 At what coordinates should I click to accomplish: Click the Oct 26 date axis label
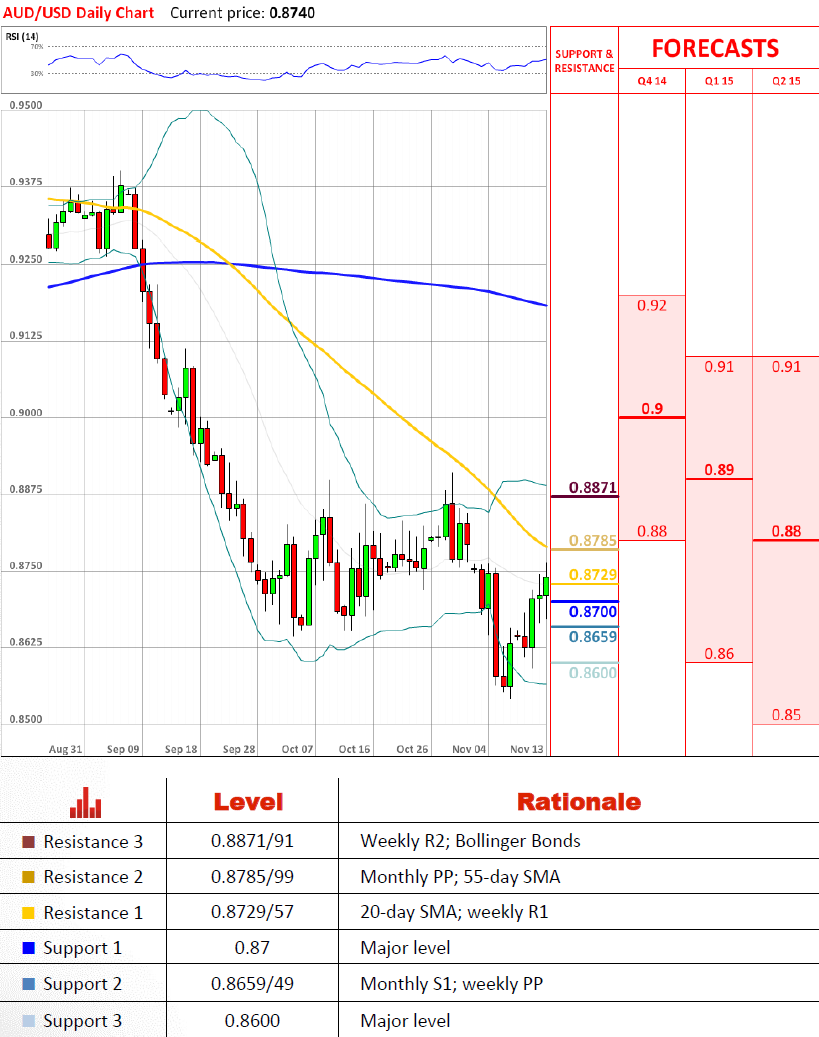412,749
